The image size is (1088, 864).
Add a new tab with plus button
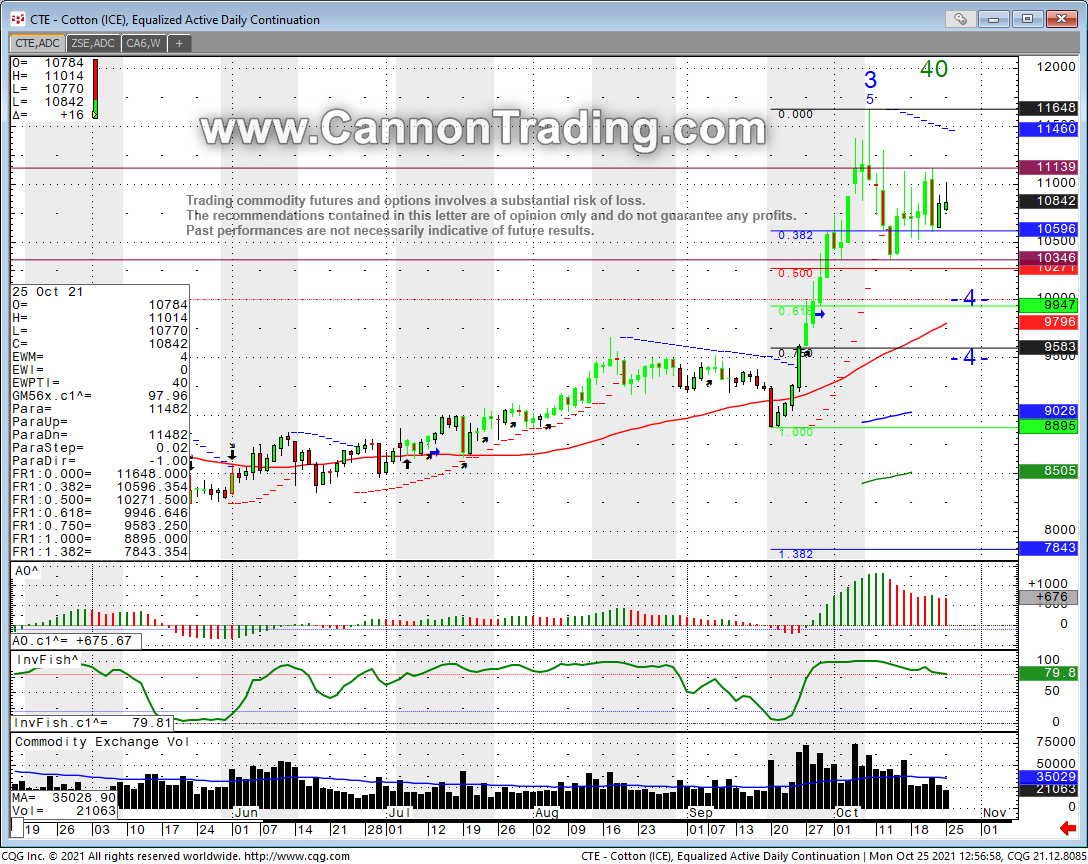click(179, 43)
